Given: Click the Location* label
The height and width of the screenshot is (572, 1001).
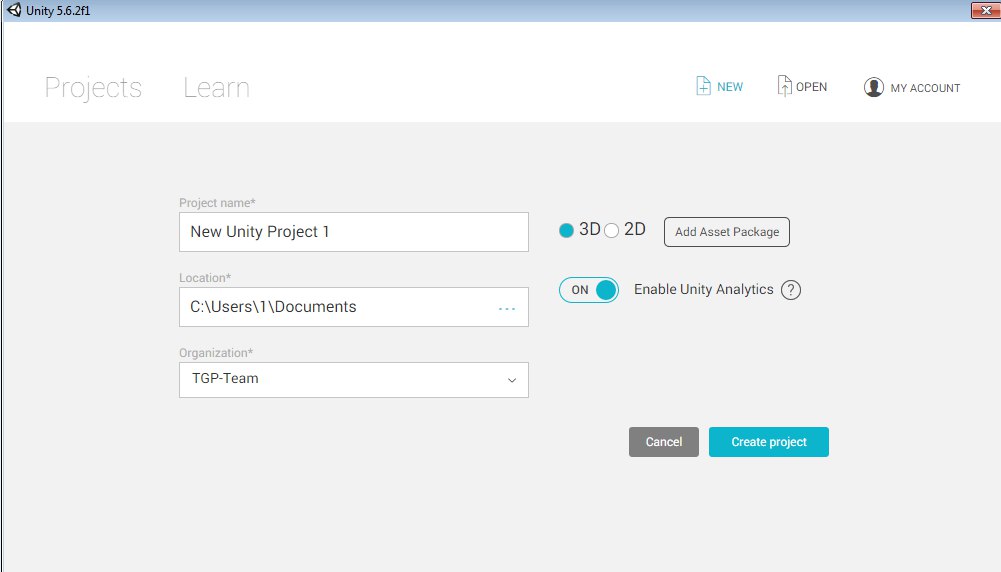Looking at the screenshot, I should point(205,278).
